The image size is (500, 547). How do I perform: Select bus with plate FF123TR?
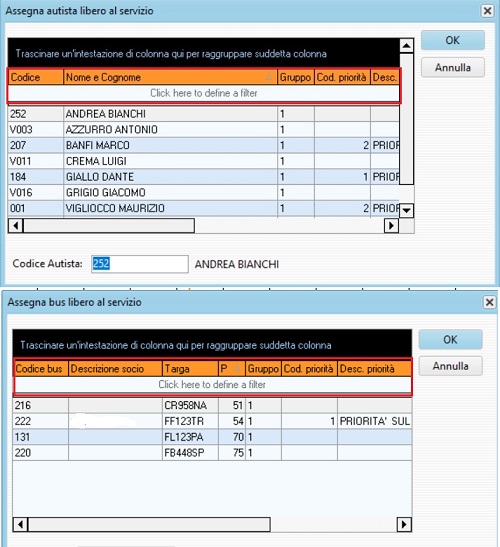[x=212, y=421]
